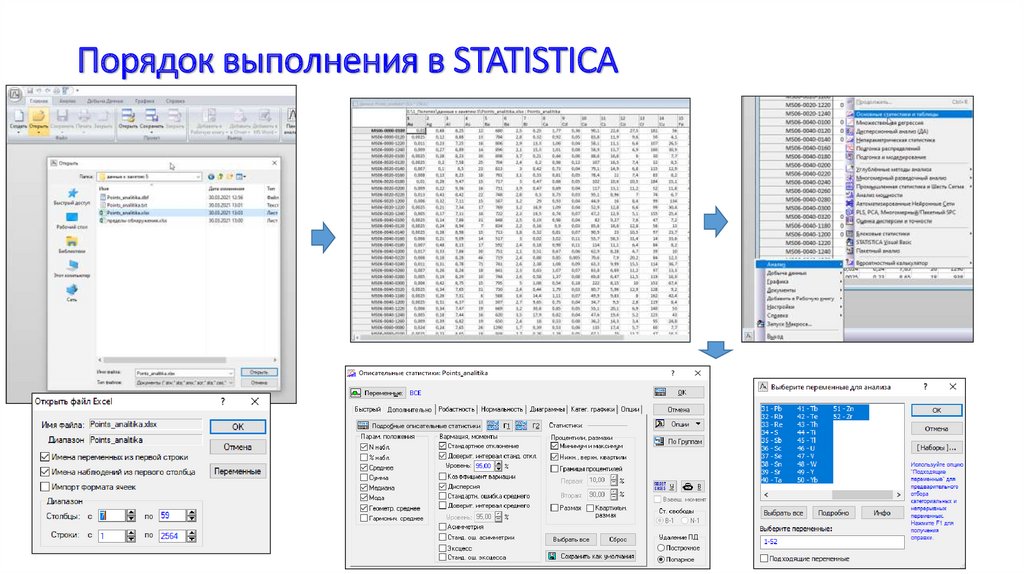Click the Строки end row stepper
The height and width of the screenshot is (574, 1024).
191,535
